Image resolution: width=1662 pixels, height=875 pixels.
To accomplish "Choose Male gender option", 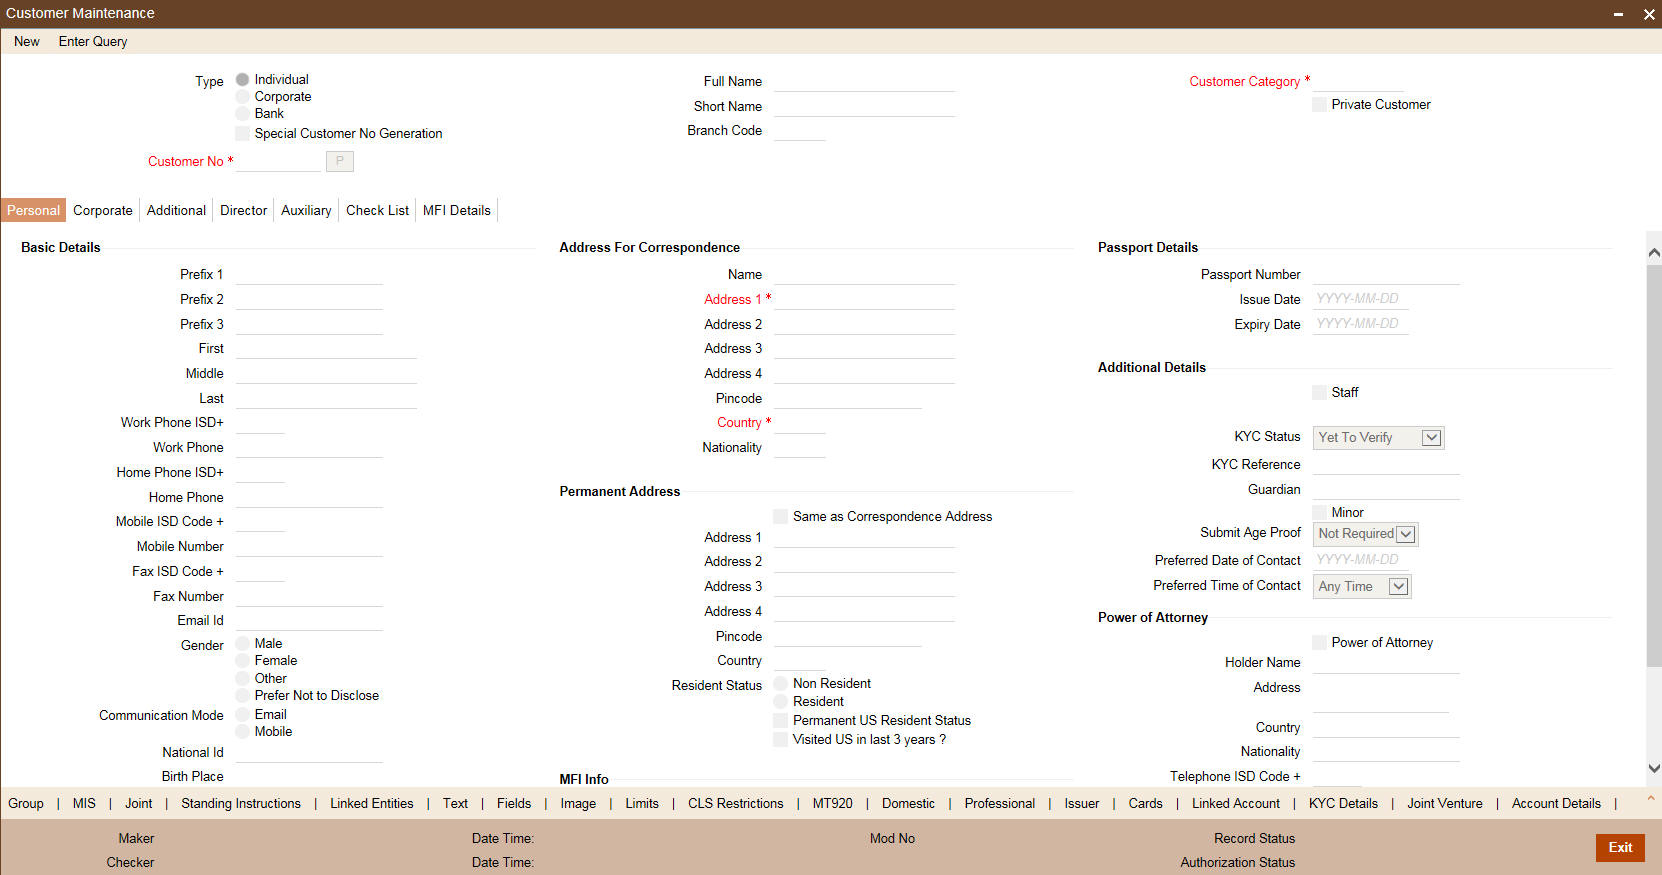I will (242, 643).
